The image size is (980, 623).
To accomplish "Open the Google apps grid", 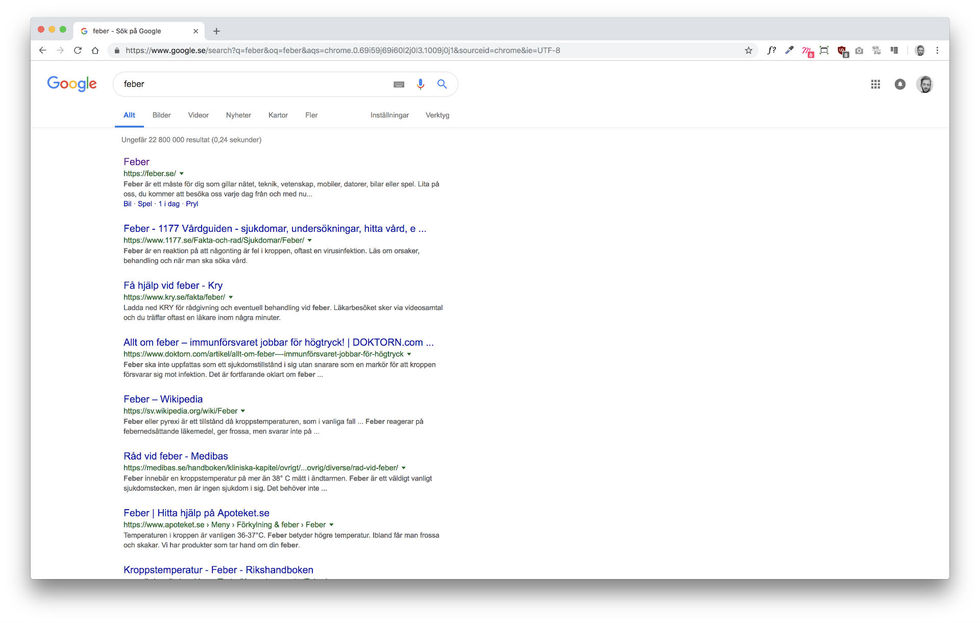I will tap(875, 84).
